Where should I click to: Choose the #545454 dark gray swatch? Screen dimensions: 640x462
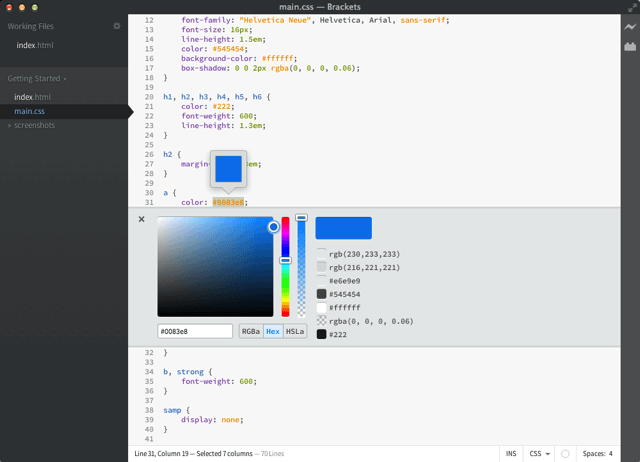[321, 294]
